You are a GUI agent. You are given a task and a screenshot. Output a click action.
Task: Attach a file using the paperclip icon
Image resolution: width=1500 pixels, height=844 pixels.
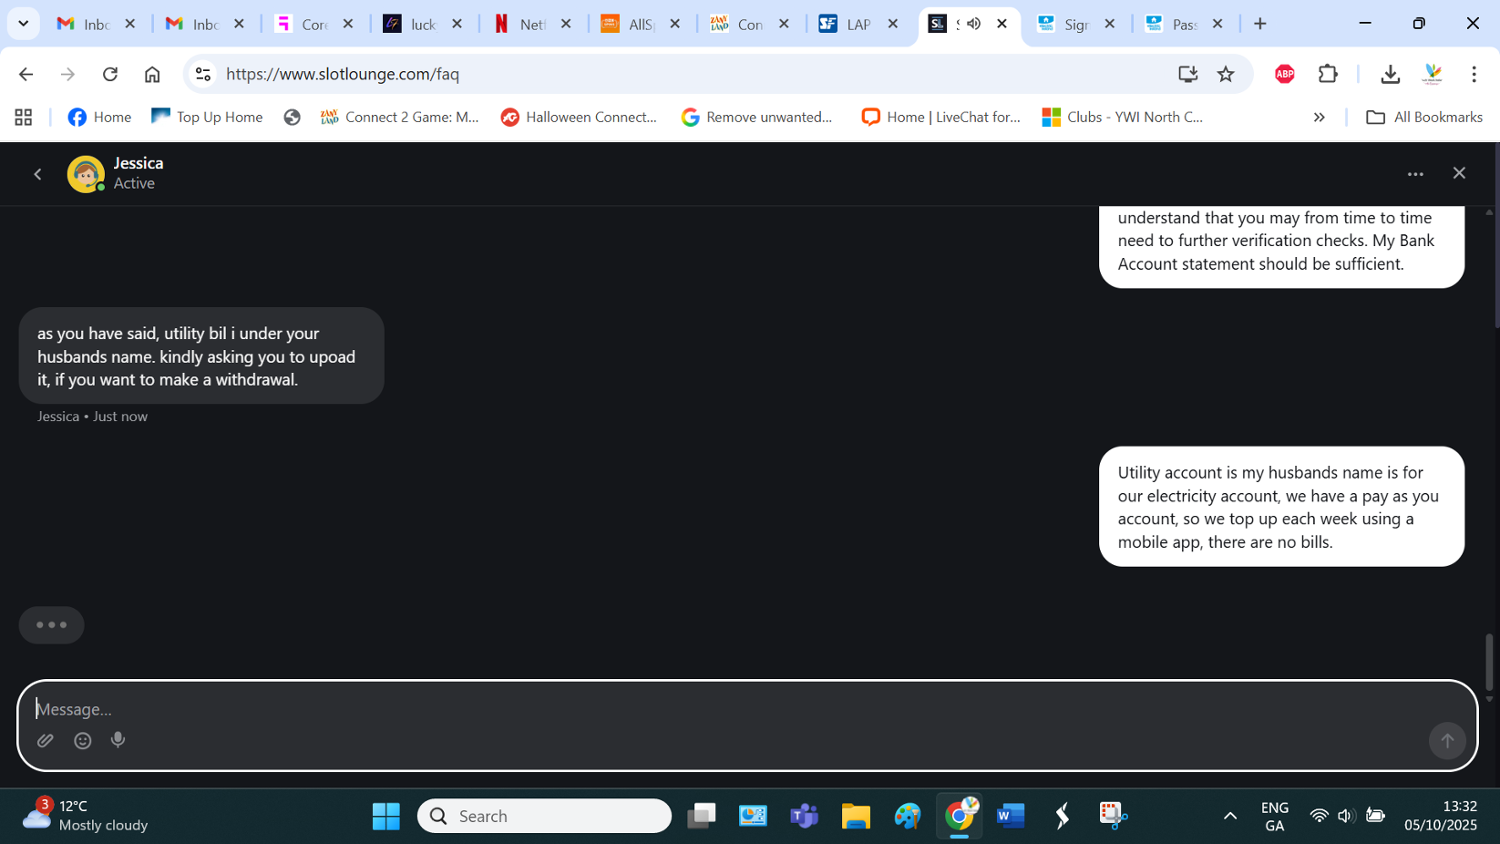click(x=45, y=741)
